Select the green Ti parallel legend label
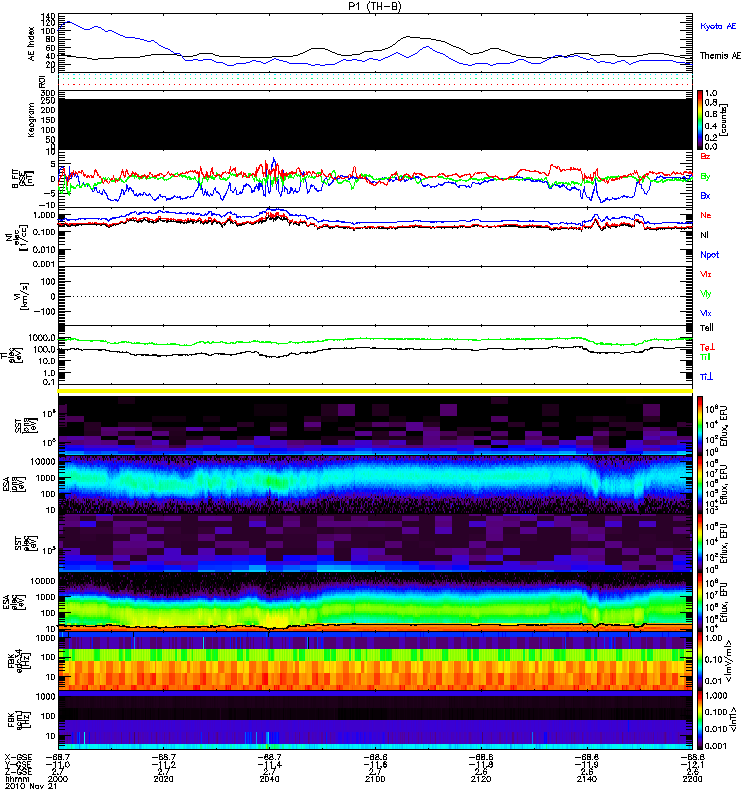The height and width of the screenshot is (800, 750). 705,357
